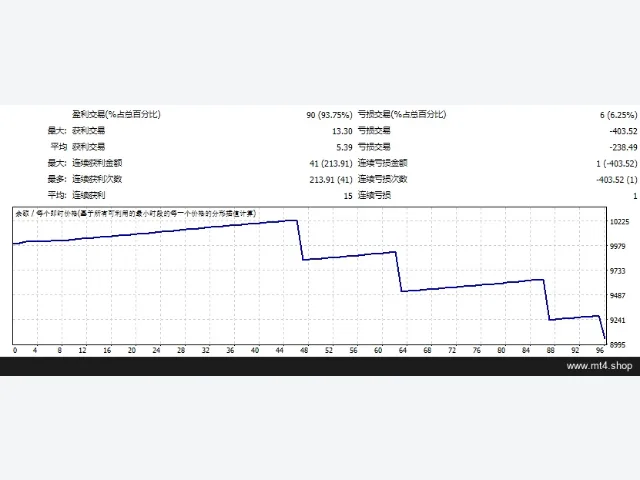The image size is (640, 480).
Task: Click the x-axis label "36"
Action: [230, 350]
